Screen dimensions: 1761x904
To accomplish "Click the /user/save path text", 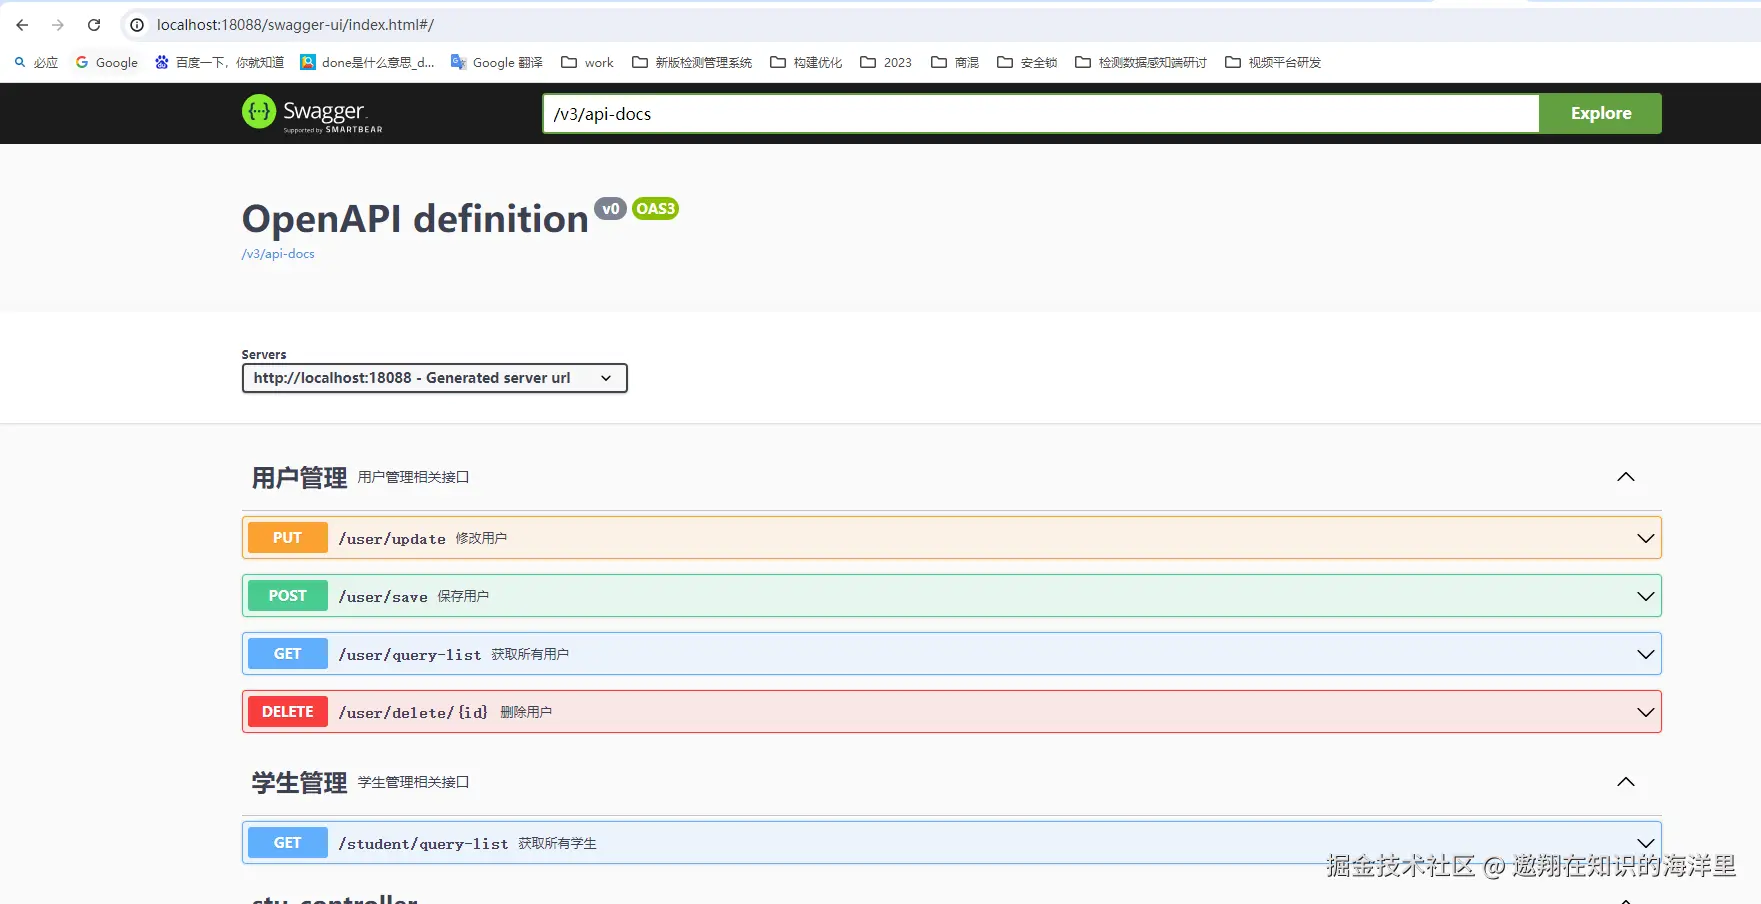I will (383, 597).
